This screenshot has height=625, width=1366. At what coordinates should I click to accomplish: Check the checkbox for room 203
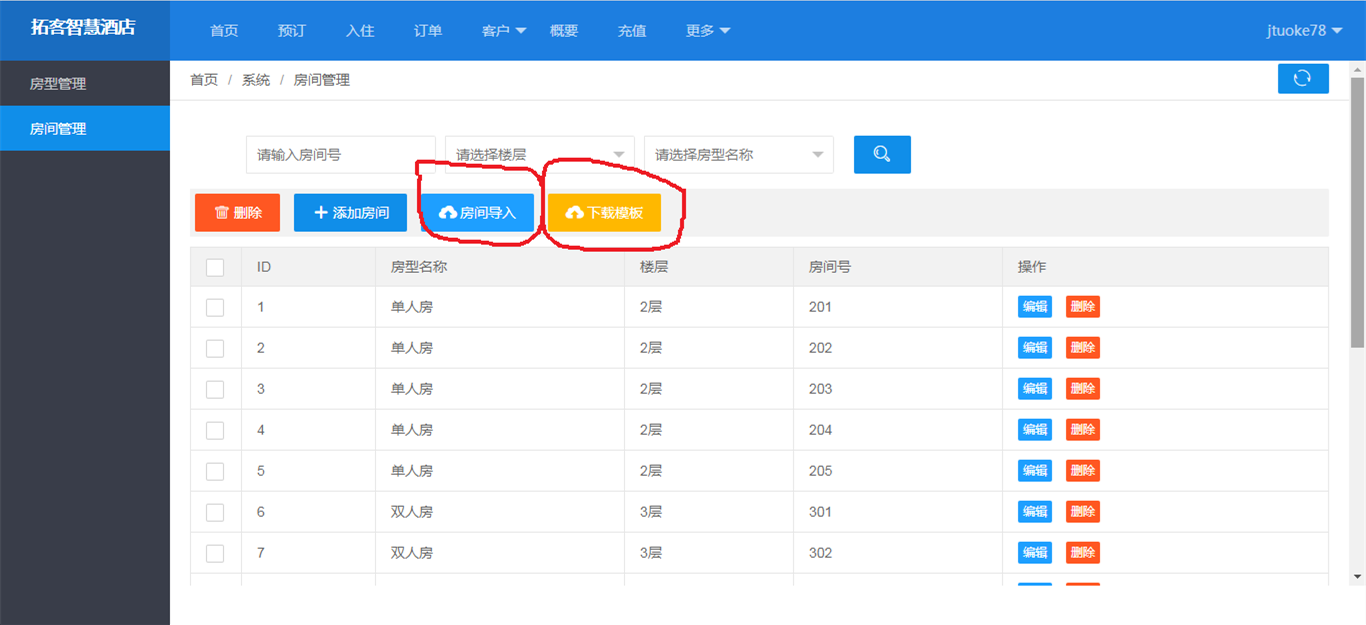[215, 389]
